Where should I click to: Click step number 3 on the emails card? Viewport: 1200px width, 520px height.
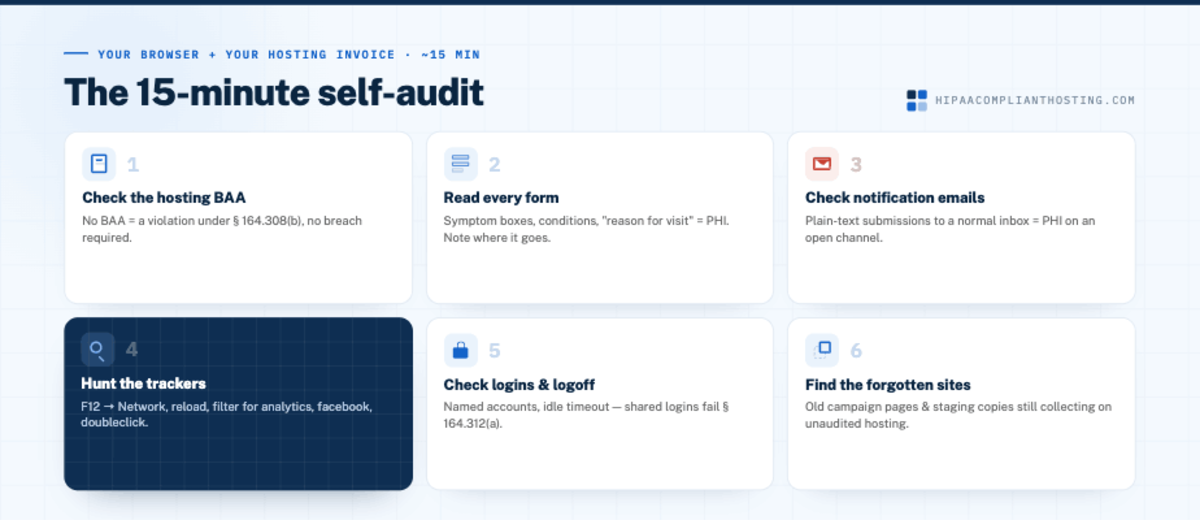point(856,165)
